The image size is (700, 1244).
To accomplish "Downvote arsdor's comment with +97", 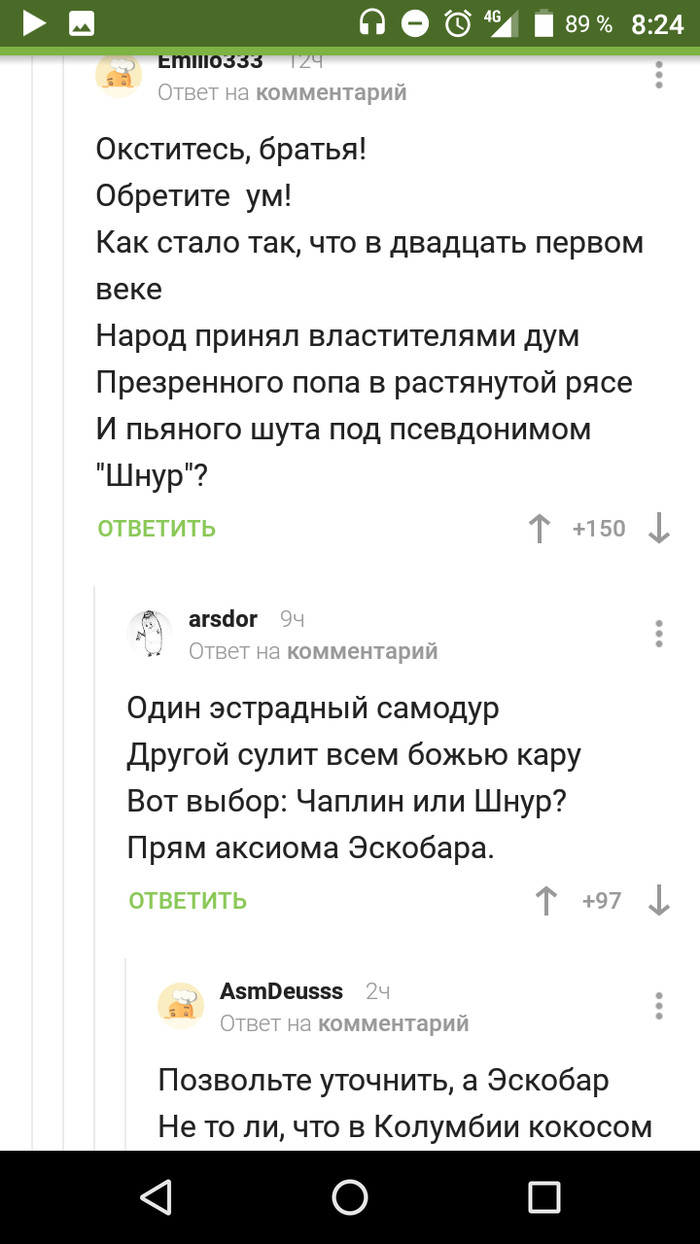I will [659, 900].
